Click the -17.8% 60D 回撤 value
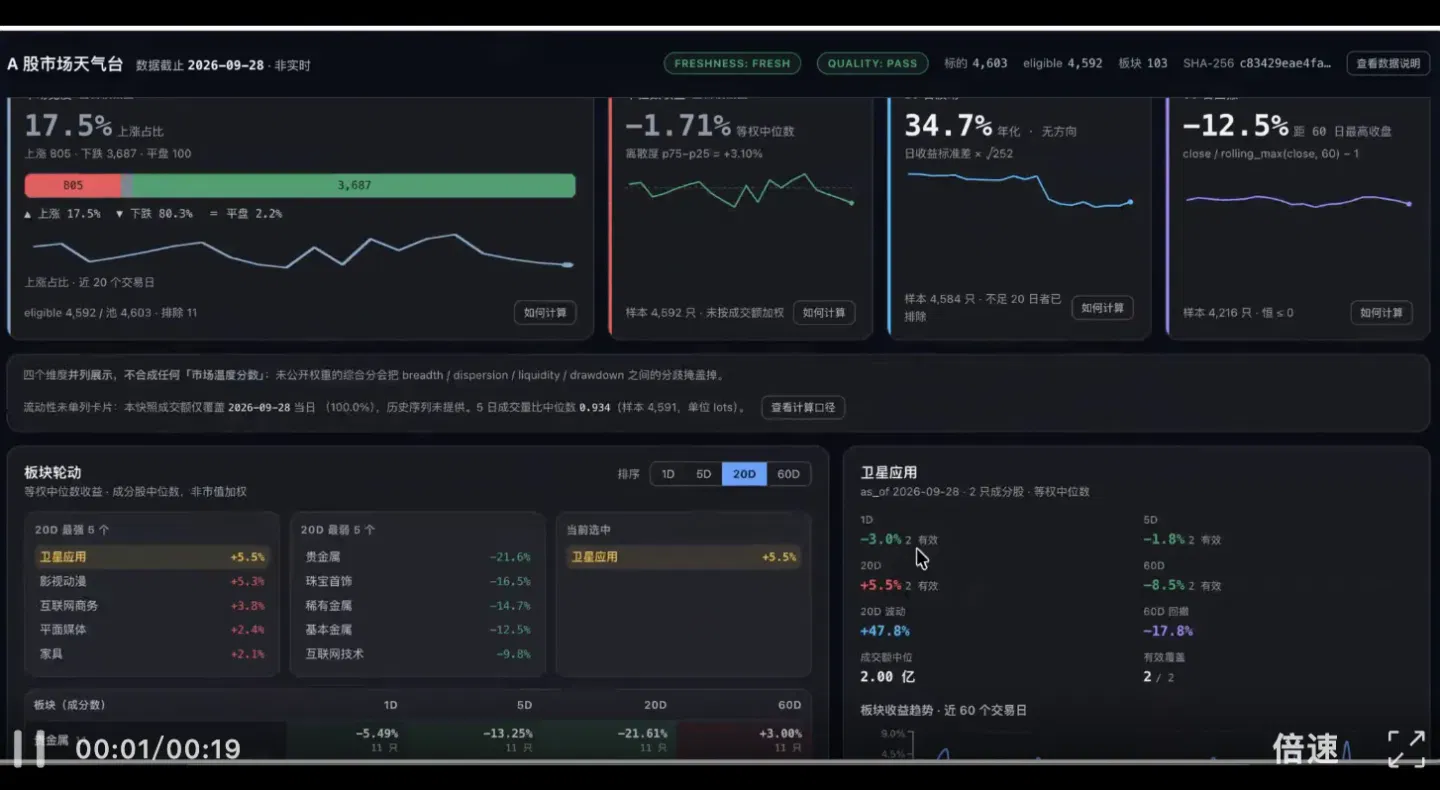The height and width of the screenshot is (790, 1440). tap(1168, 631)
